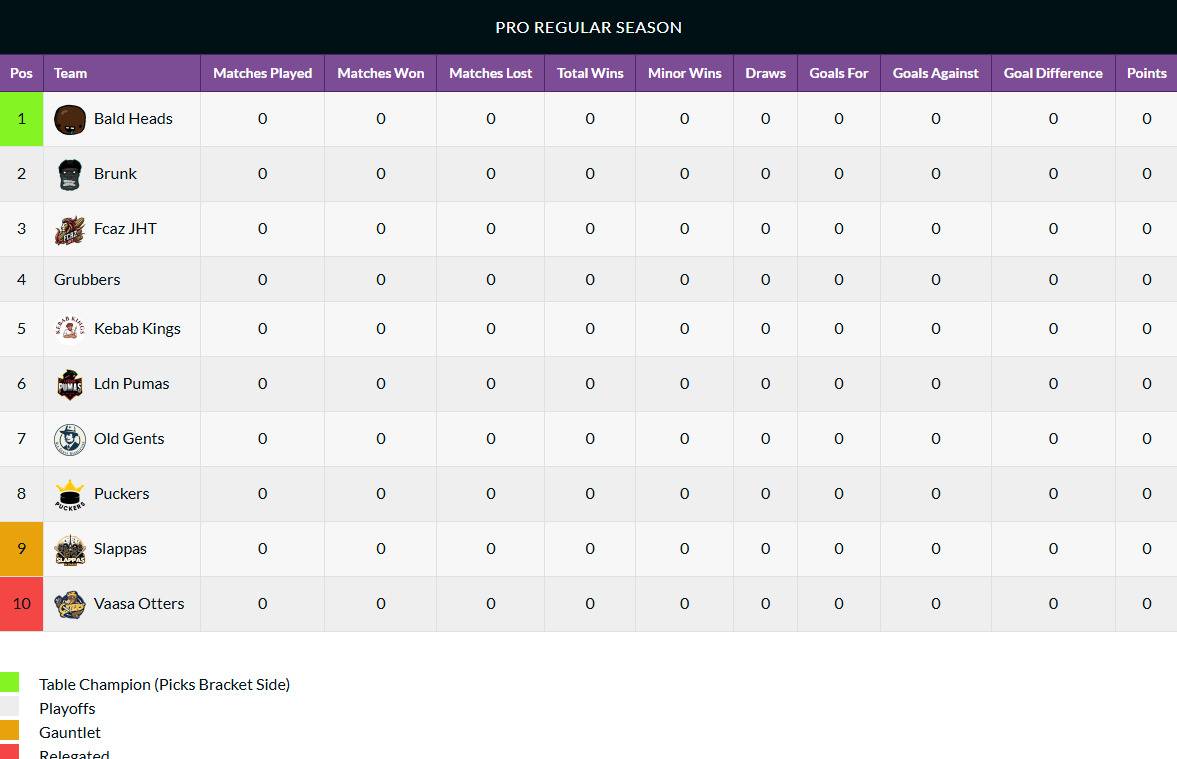Sort by Goals Against column header
The image size is (1177, 759).
pos(935,73)
